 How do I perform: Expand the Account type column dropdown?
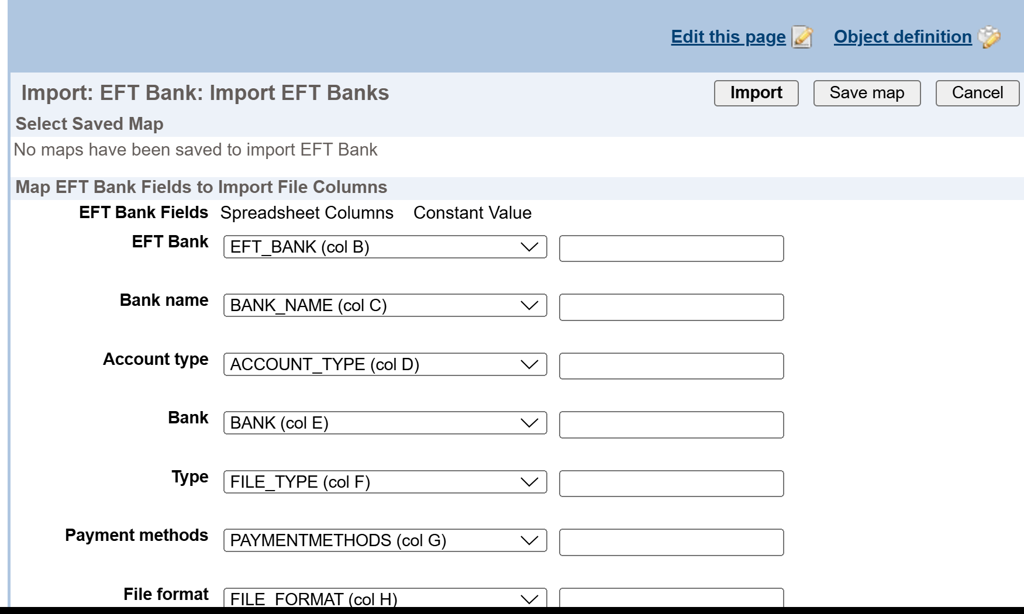click(385, 365)
